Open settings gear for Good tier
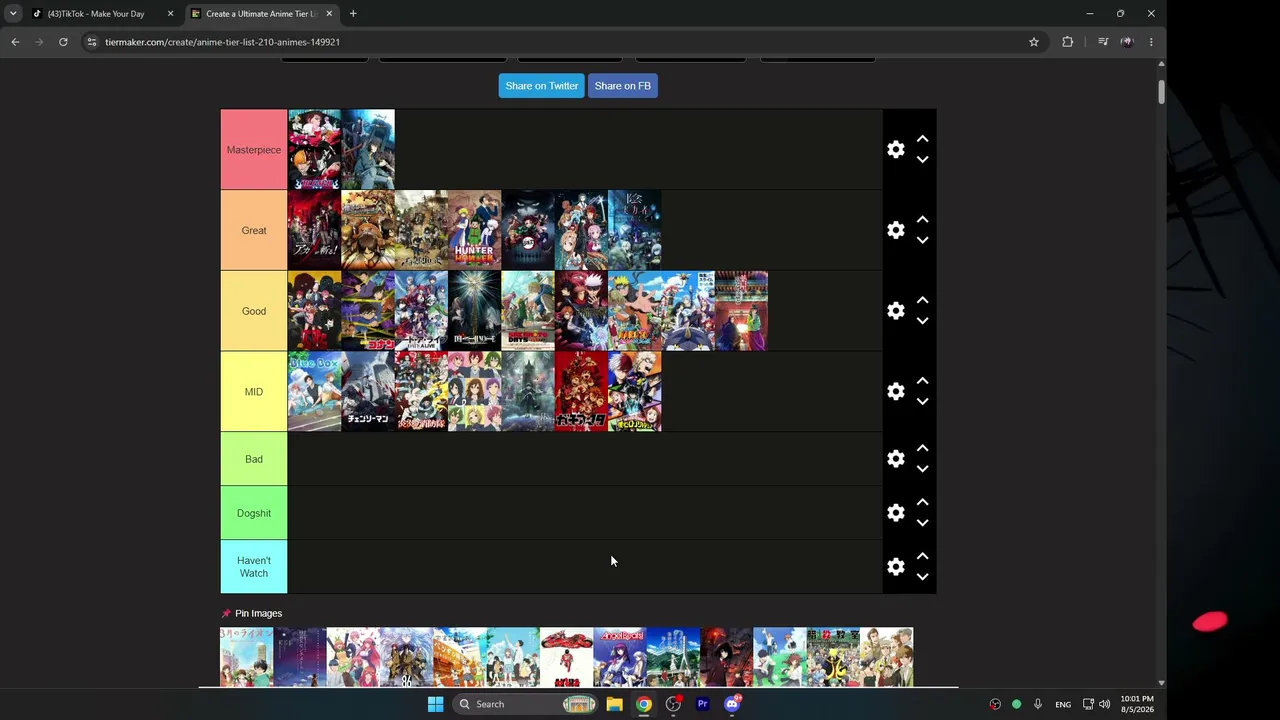 coord(896,311)
